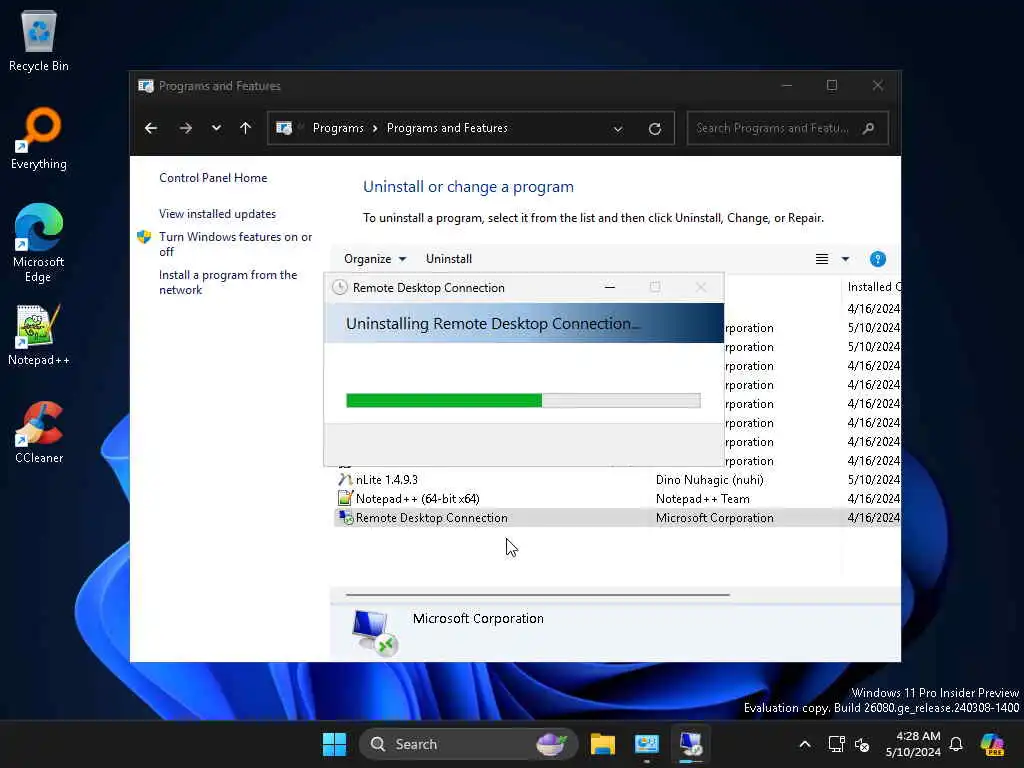Open clock and date 4:28 AM
Screen dimensions: 1024x768
pos(913,744)
